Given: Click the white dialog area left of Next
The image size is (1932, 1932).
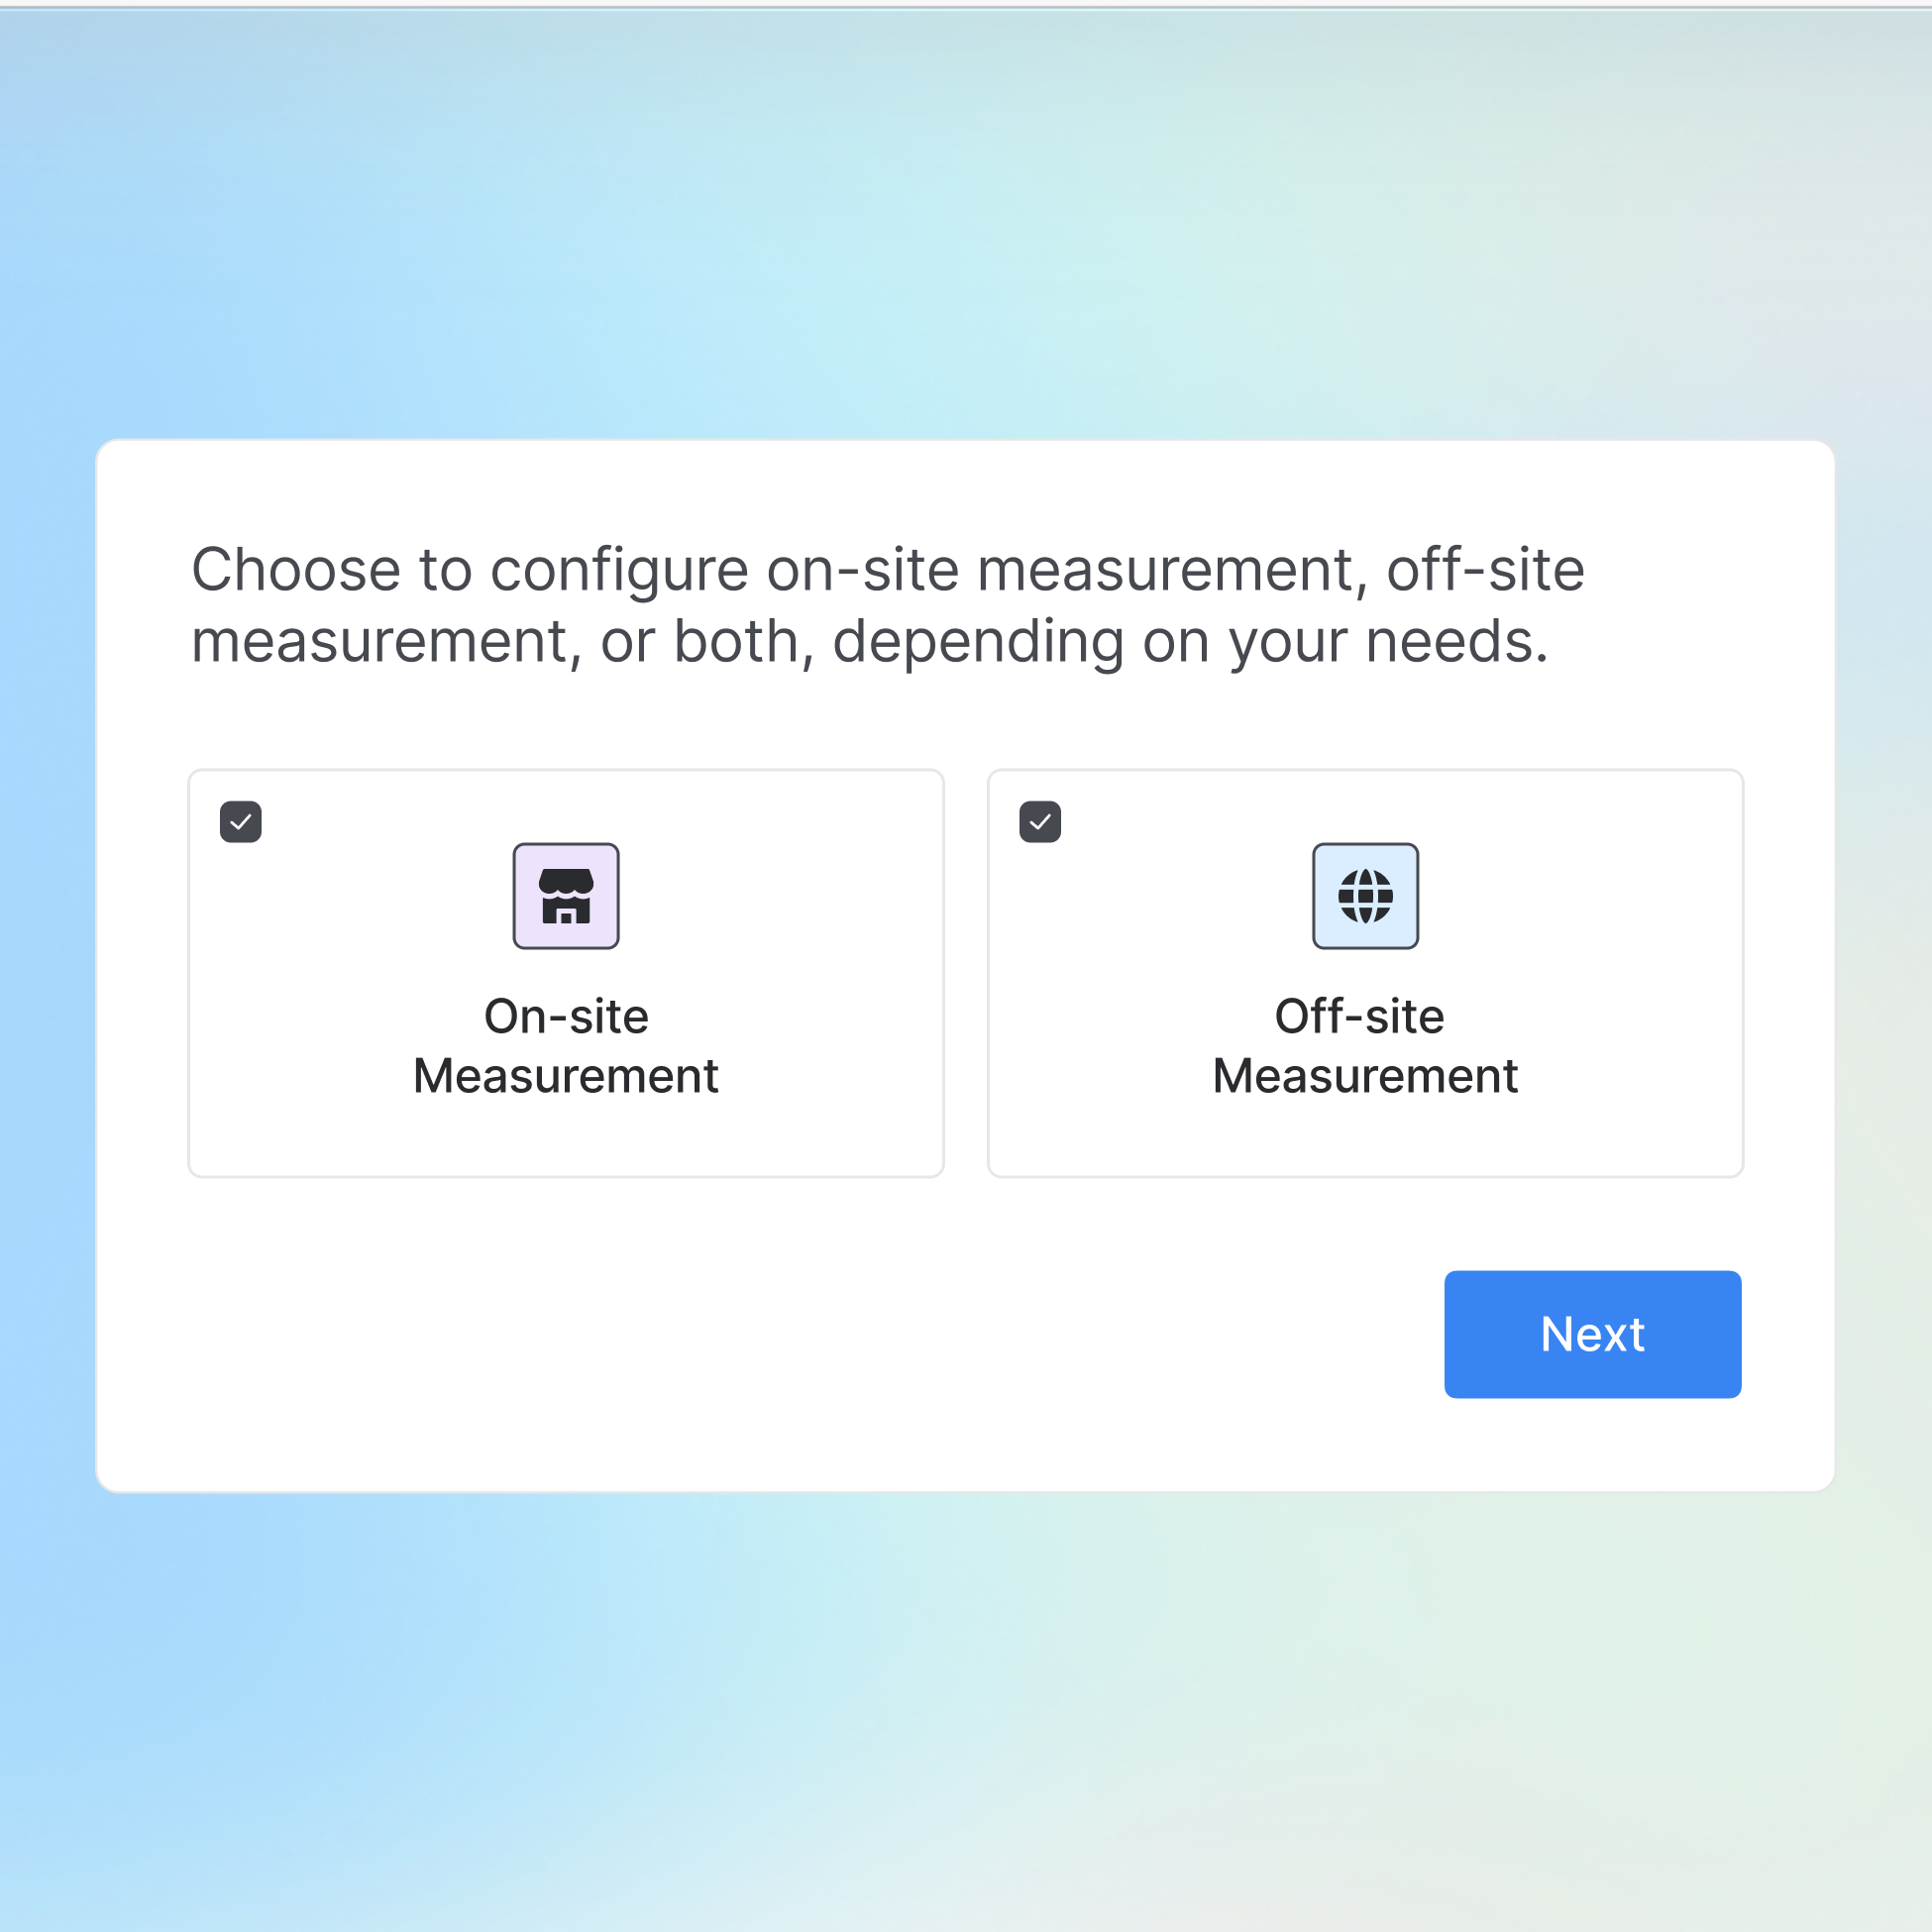Looking at the screenshot, I should click(x=900, y=1334).
